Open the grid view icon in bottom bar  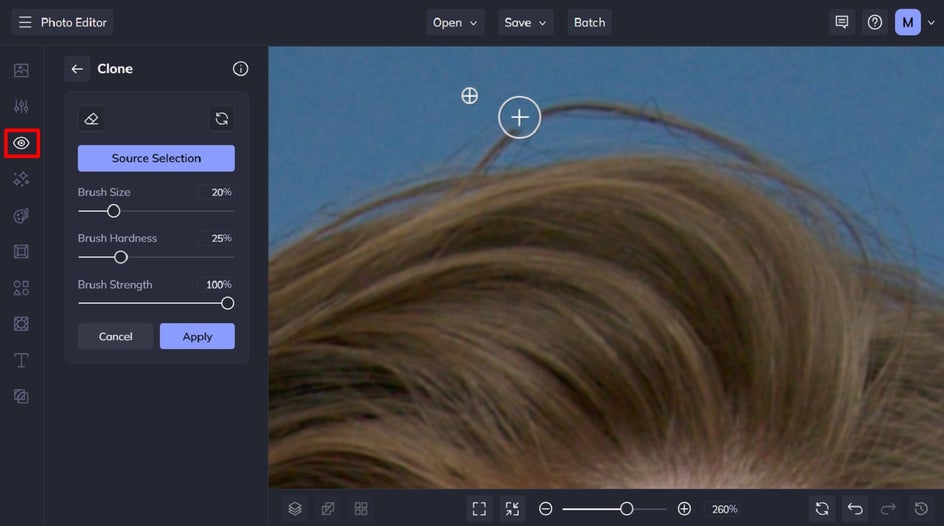coord(361,509)
